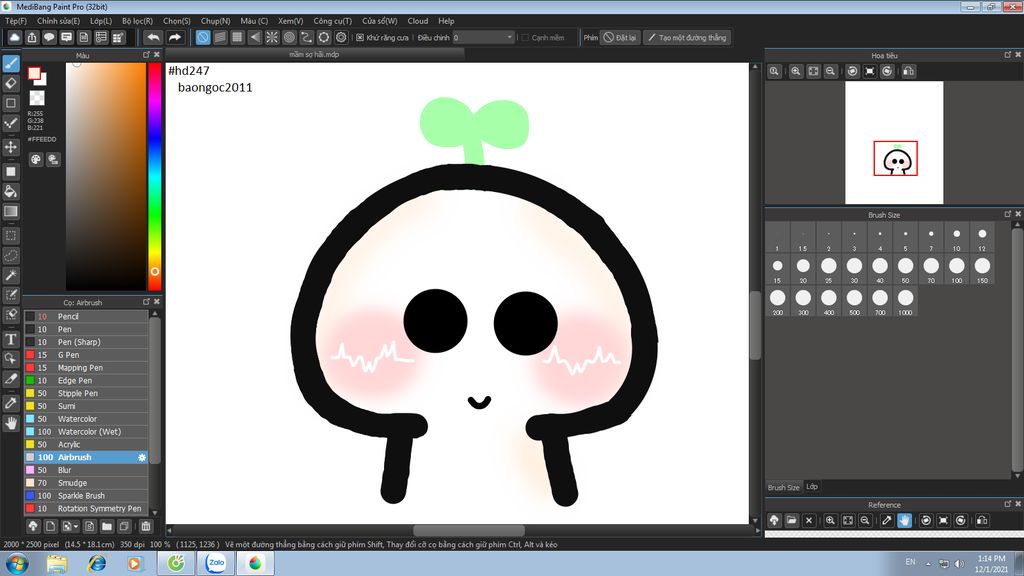This screenshot has width=1024, height=576.
Task: Choose brush size 25 preset
Action: (x=829, y=269)
